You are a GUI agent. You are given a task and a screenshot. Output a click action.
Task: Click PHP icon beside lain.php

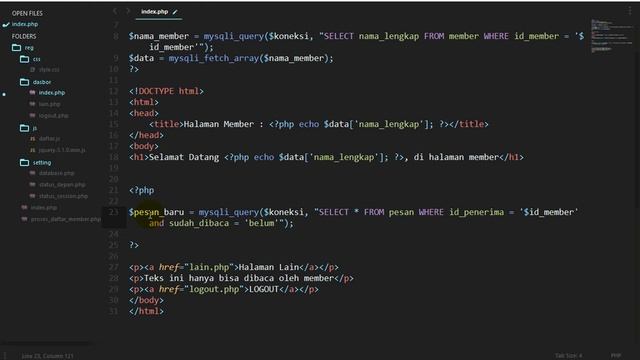32,104
